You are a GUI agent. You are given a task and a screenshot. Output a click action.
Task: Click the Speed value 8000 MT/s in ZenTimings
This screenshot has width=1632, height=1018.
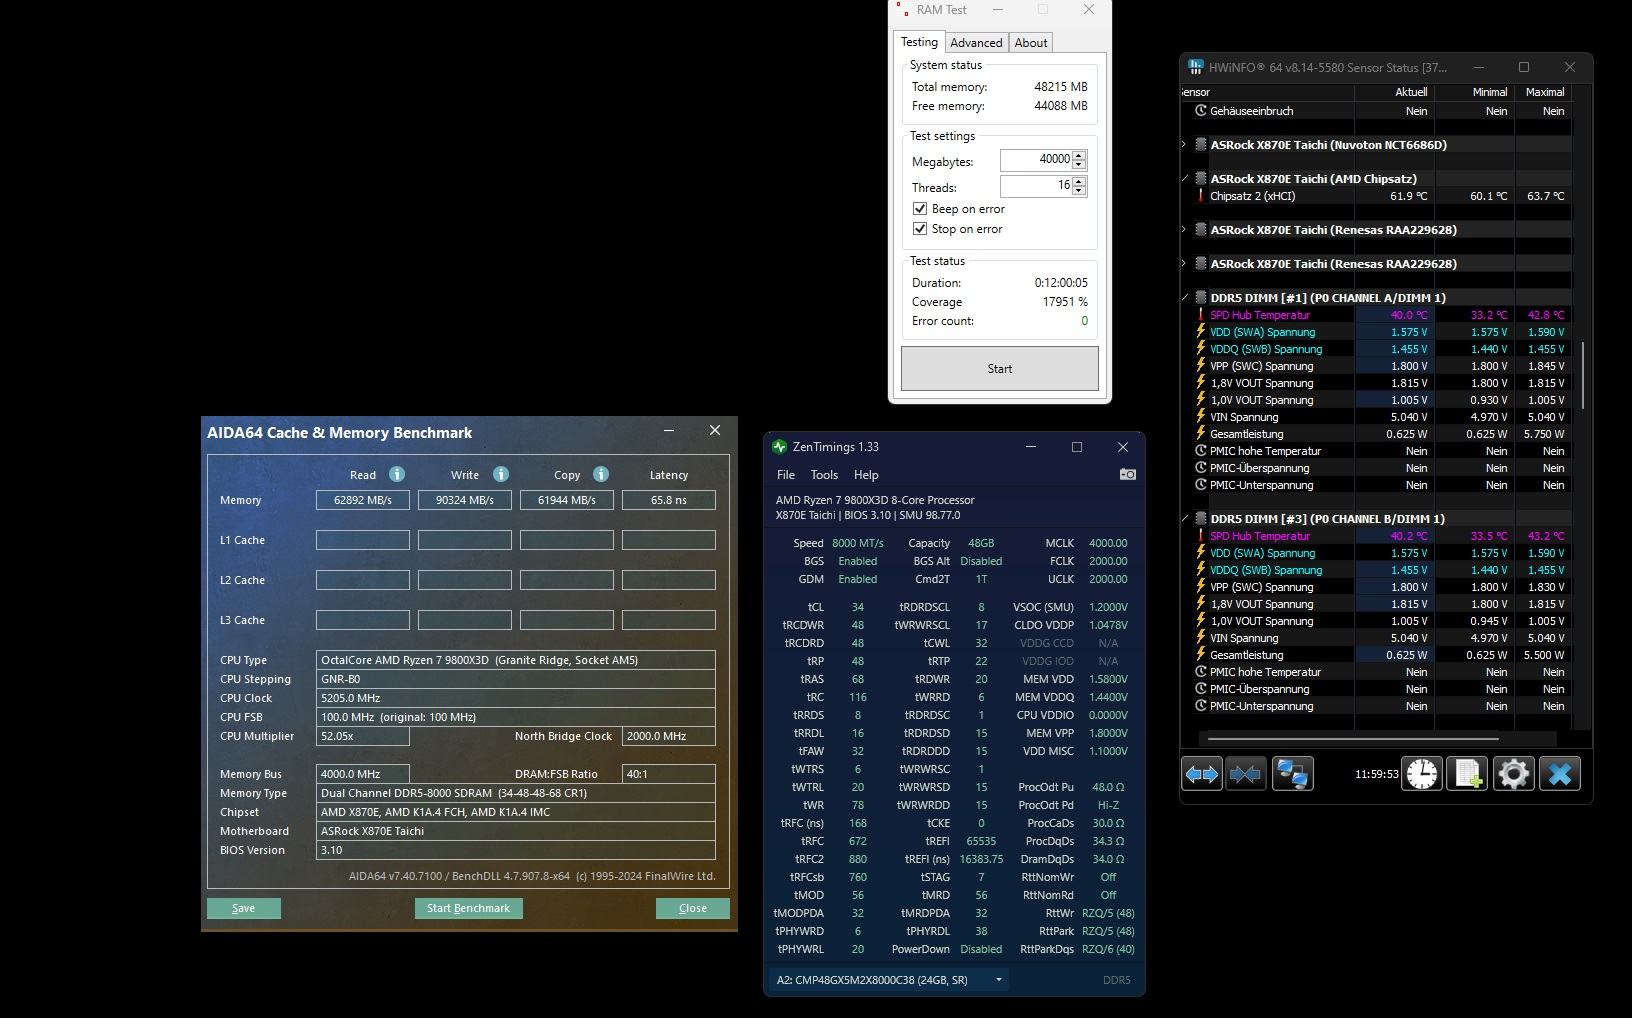857,543
